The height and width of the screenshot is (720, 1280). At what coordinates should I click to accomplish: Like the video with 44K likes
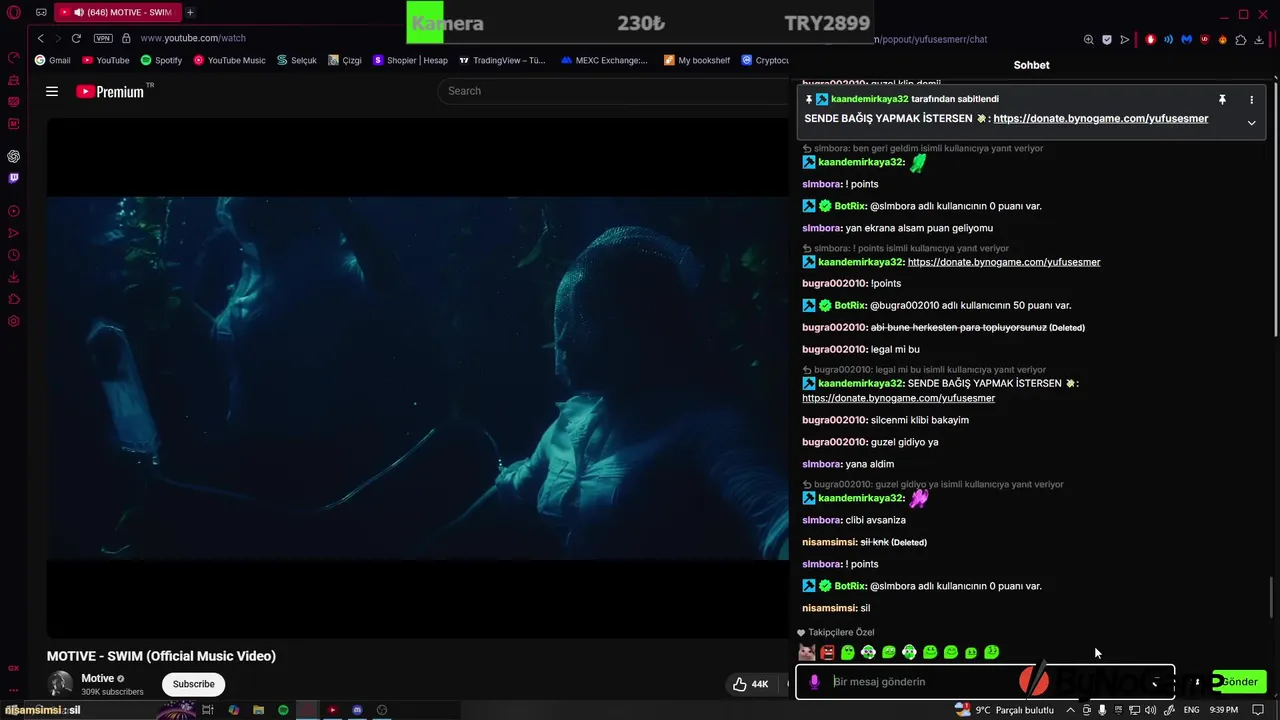point(750,684)
